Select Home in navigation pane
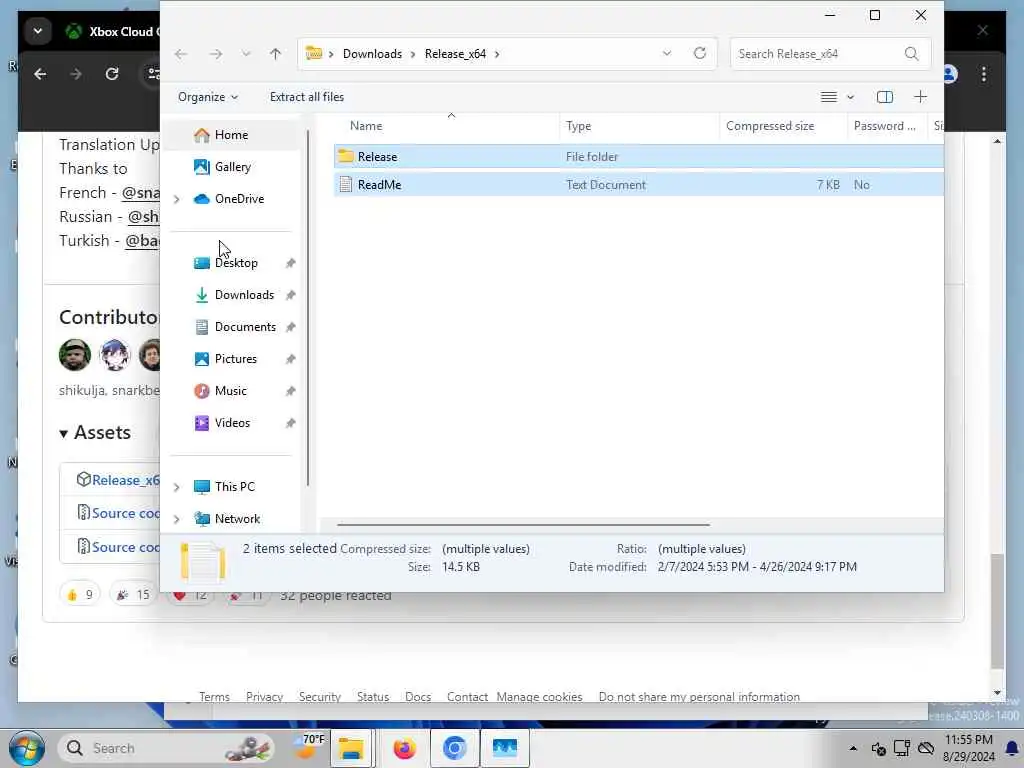Image resolution: width=1024 pixels, height=768 pixels. pyautogui.click(x=231, y=135)
